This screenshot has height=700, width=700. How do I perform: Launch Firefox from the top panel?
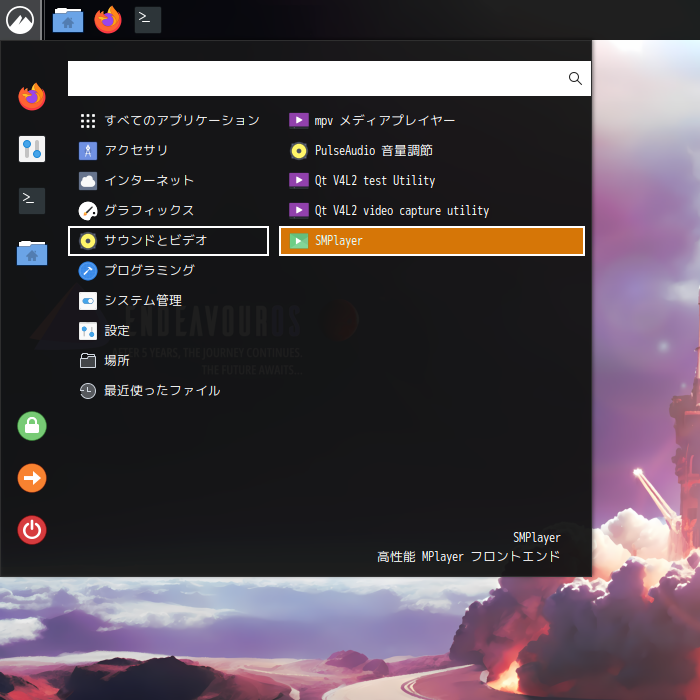click(108, 20)
